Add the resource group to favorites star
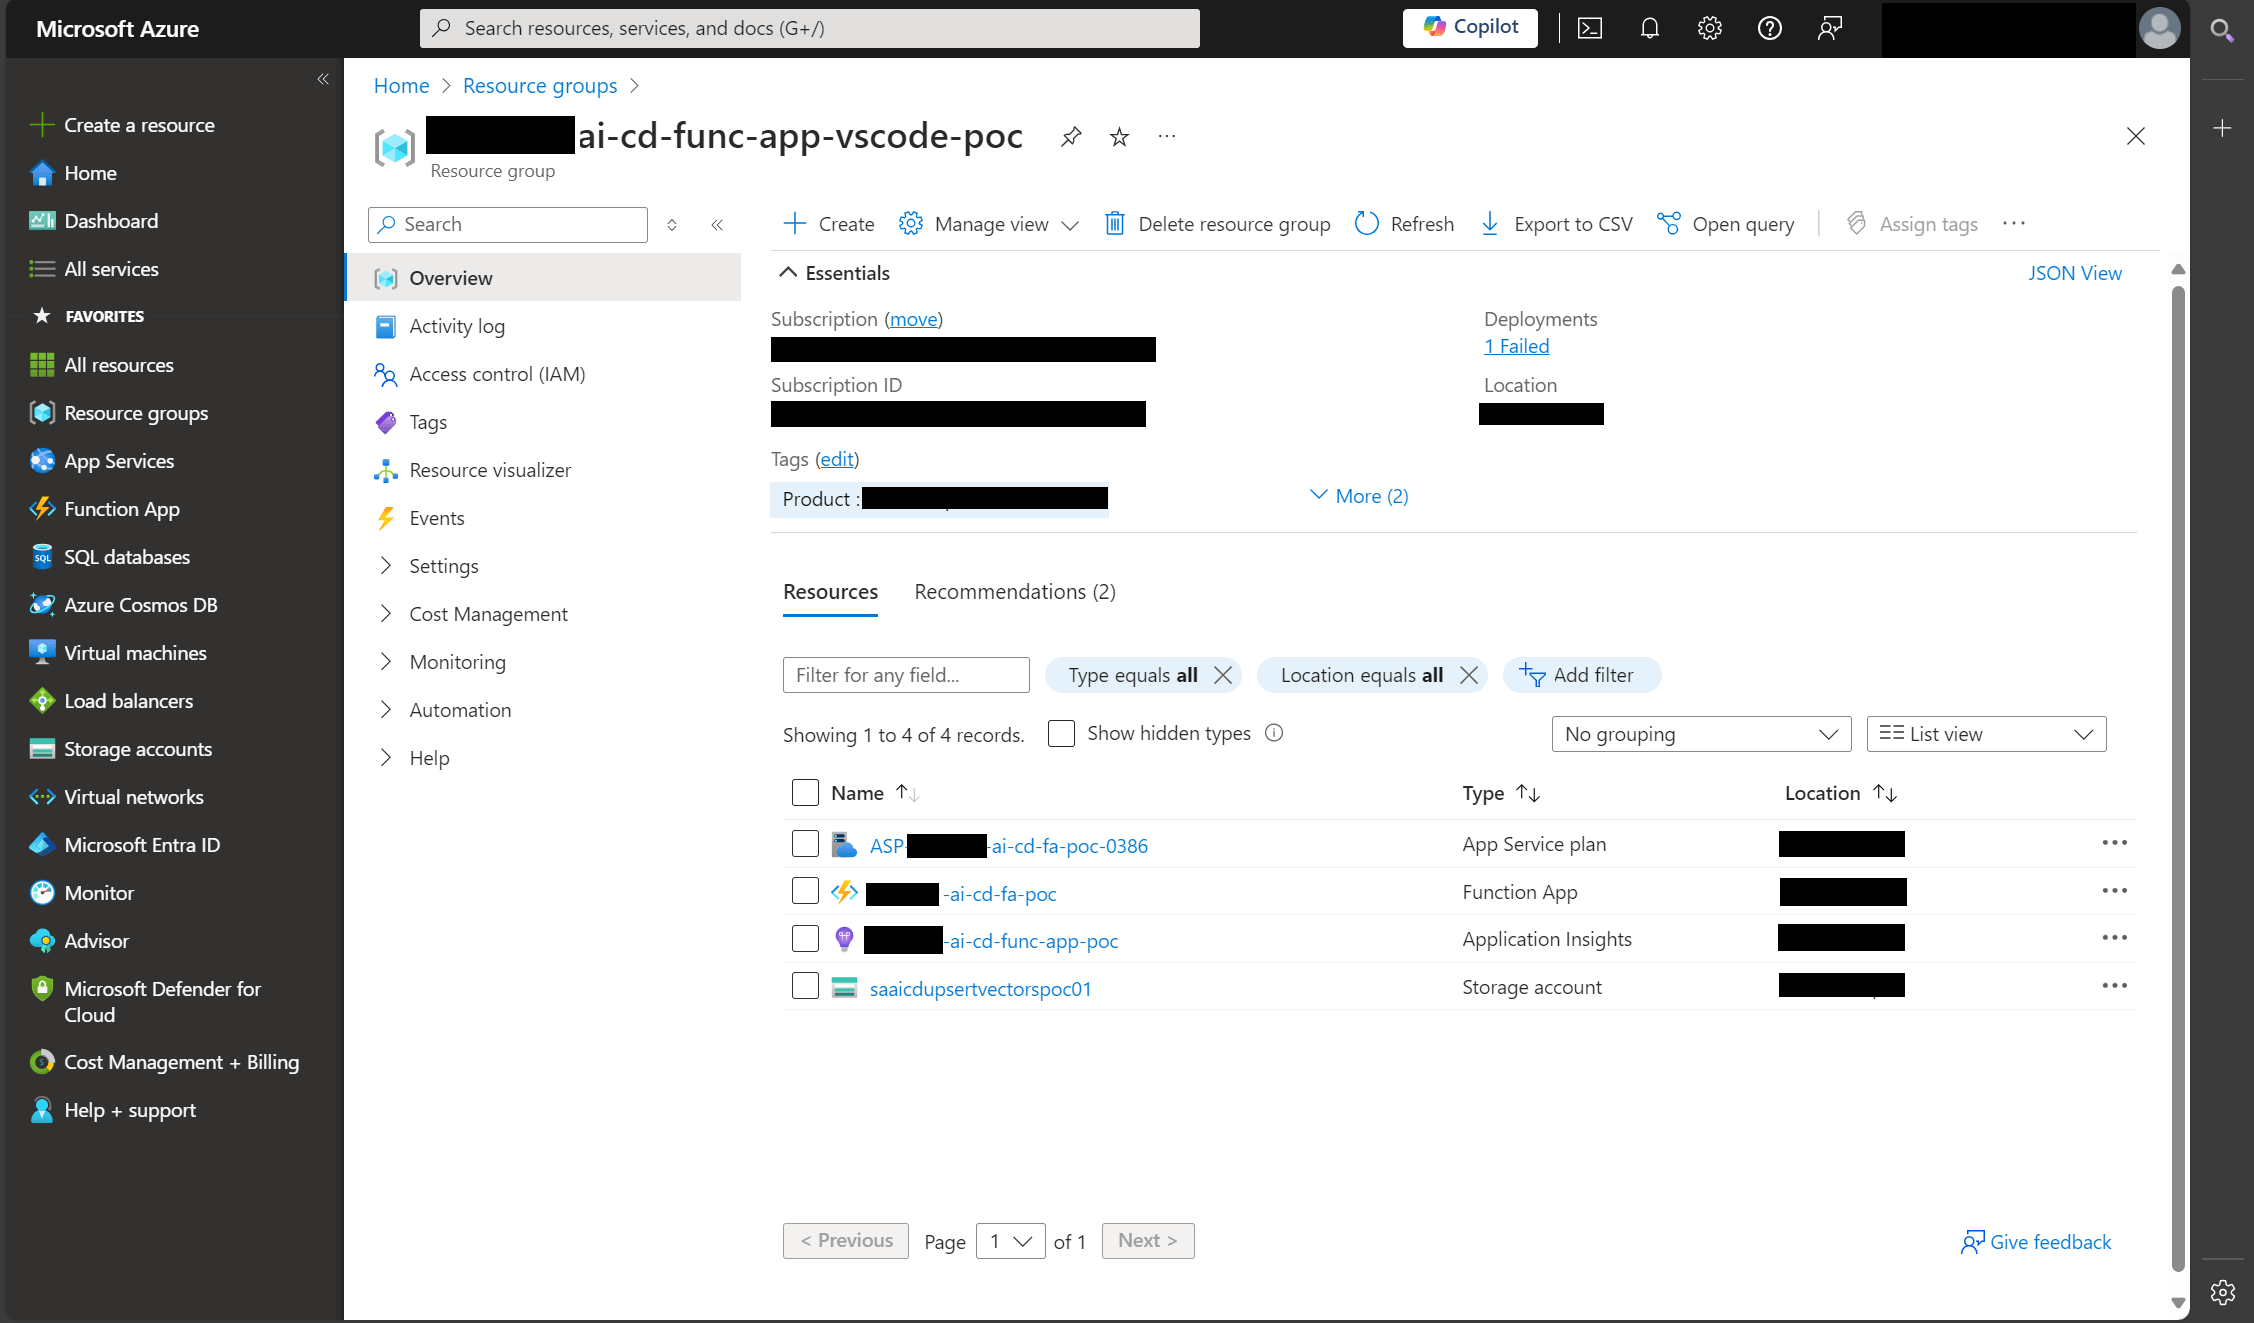This screenshot has height=1323, width=2254. coord(1118,136)
